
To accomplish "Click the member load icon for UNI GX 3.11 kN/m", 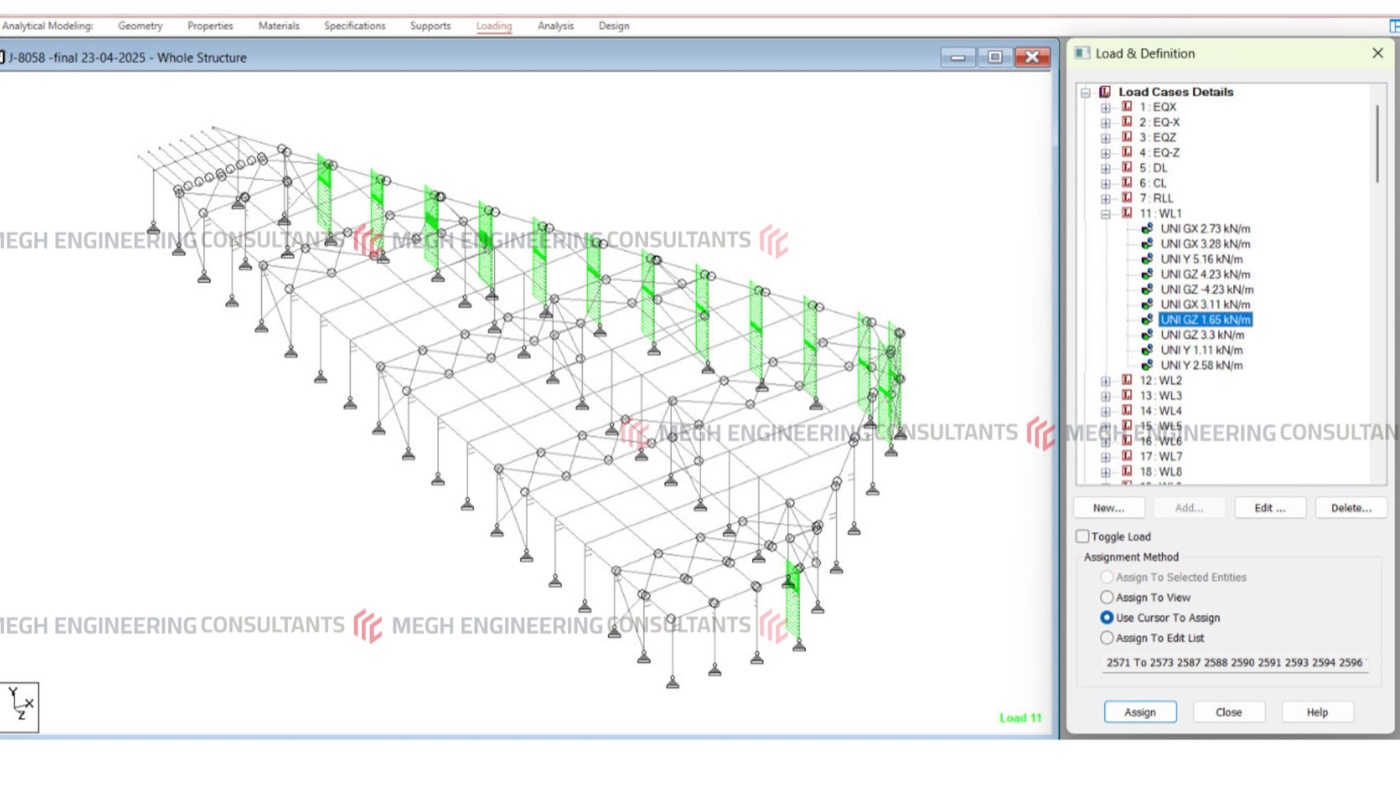I will coord(1147,304).
